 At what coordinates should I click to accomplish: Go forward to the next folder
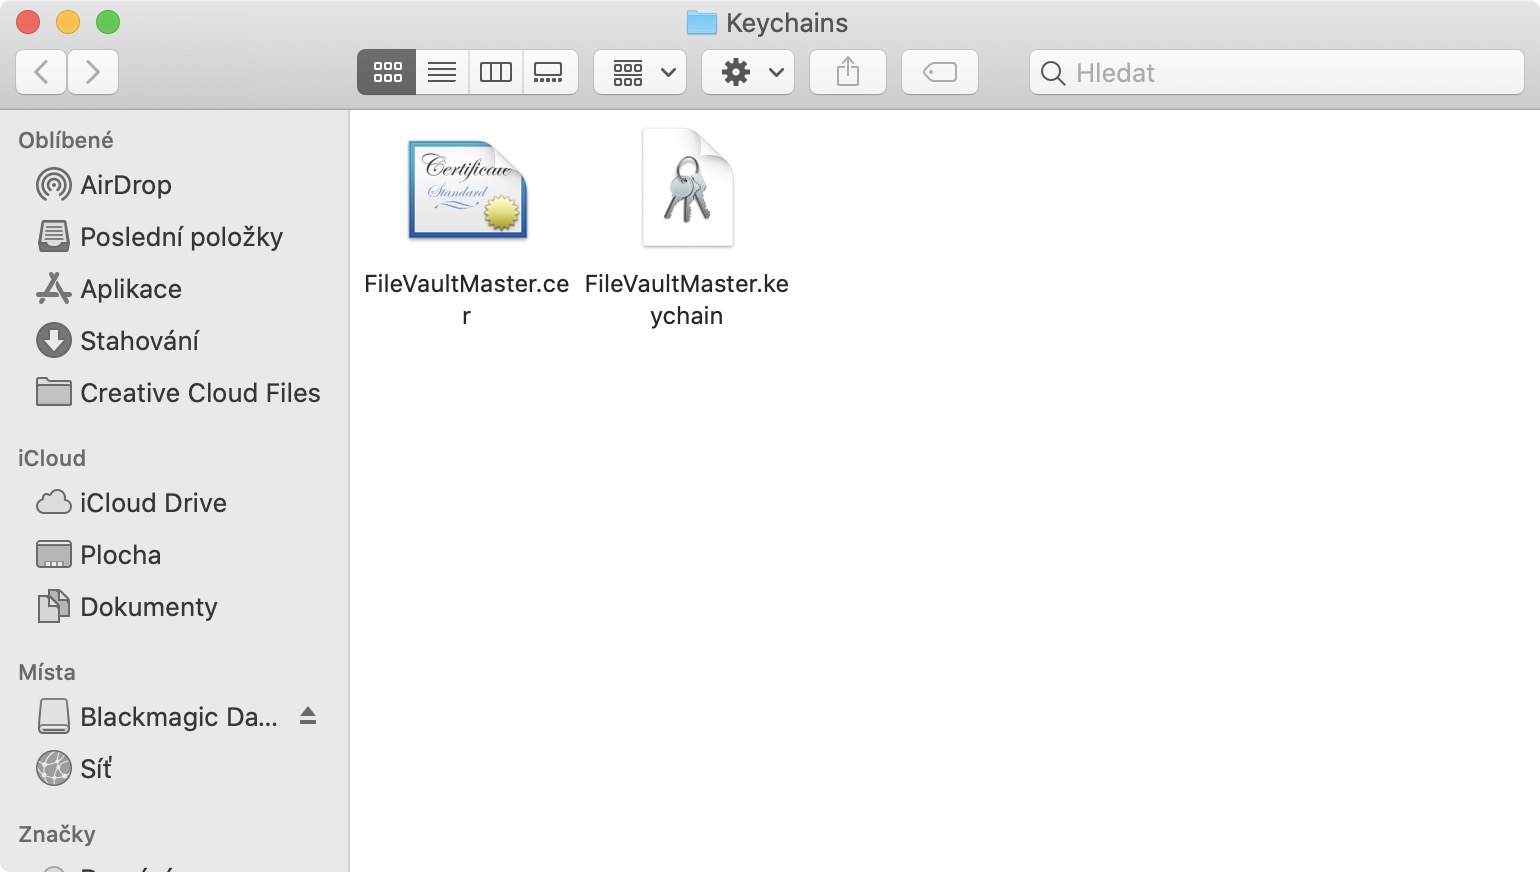(93, 72)
